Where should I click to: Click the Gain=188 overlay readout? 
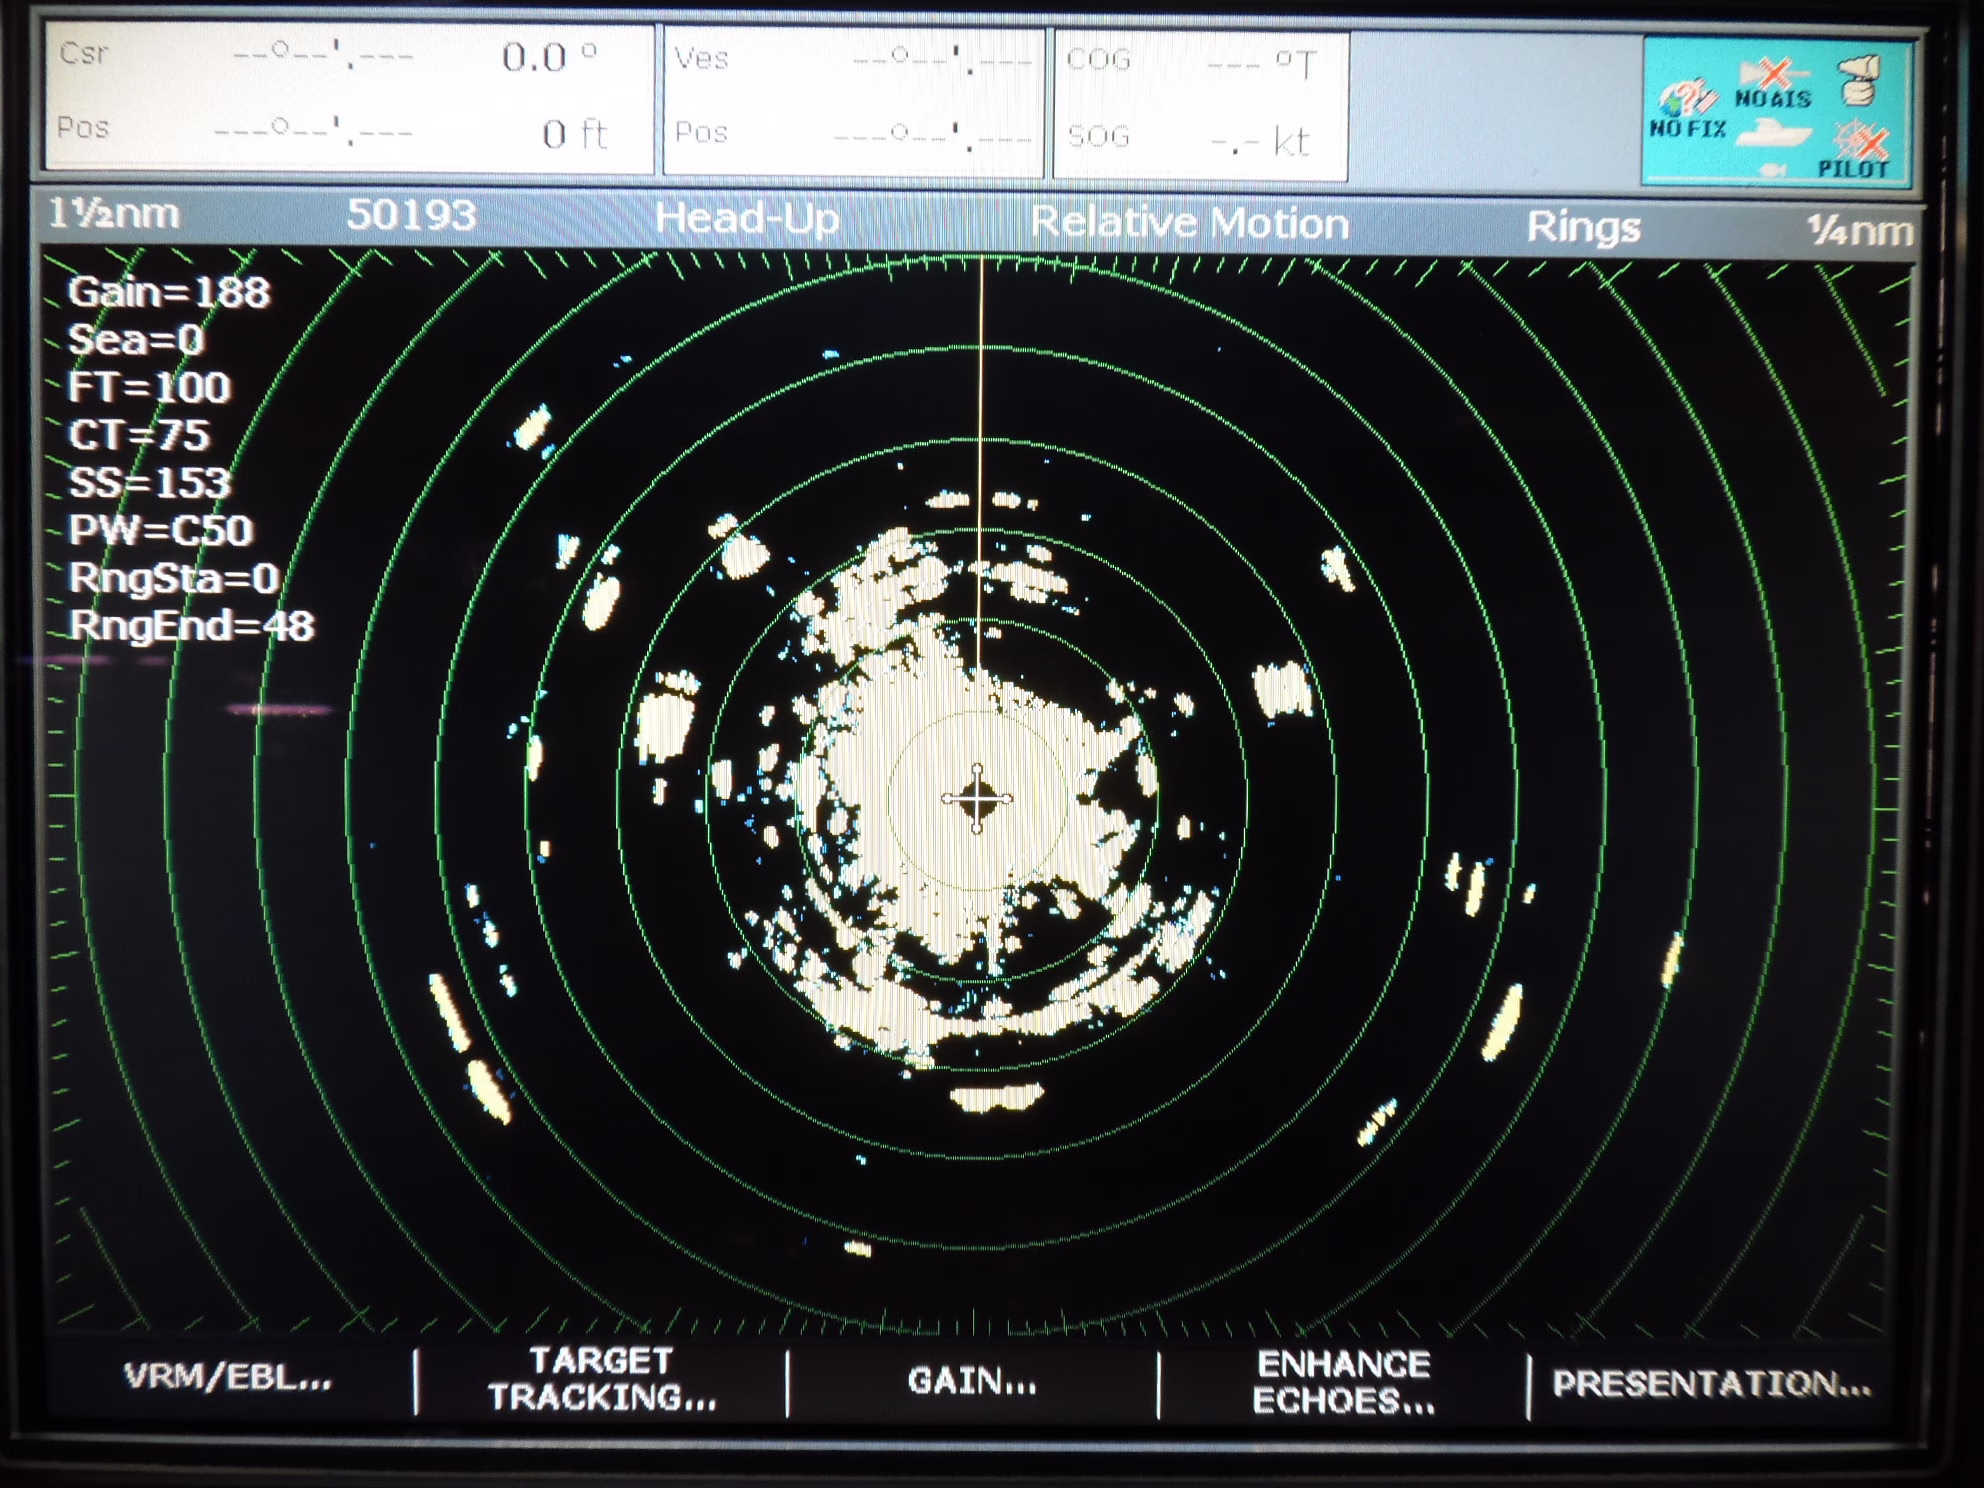click(x=168, y=292)
